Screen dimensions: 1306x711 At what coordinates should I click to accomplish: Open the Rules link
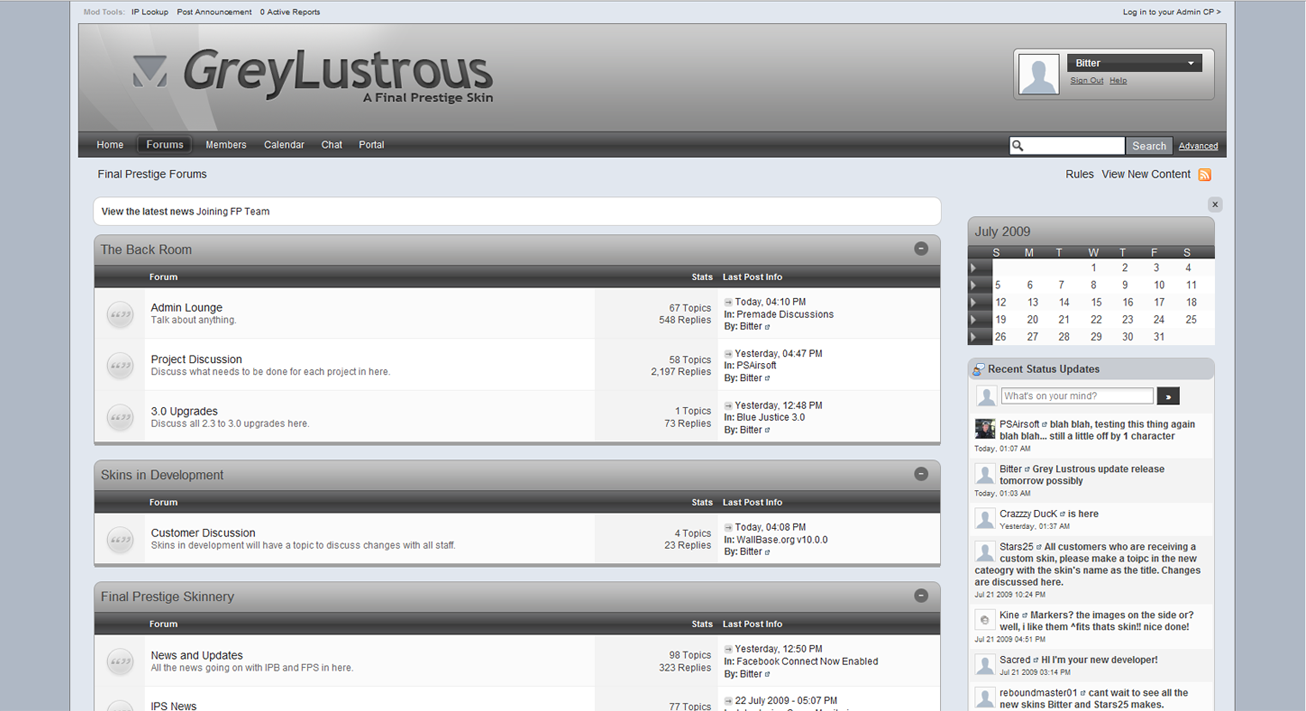(x=1080, y=174)
